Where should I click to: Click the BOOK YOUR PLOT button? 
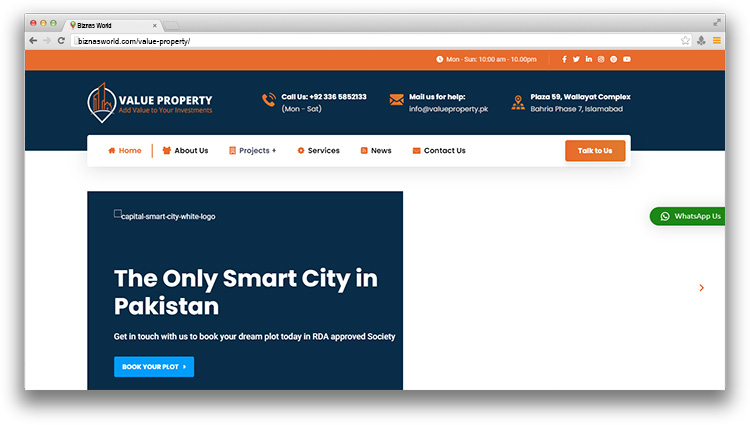(154, 367)
